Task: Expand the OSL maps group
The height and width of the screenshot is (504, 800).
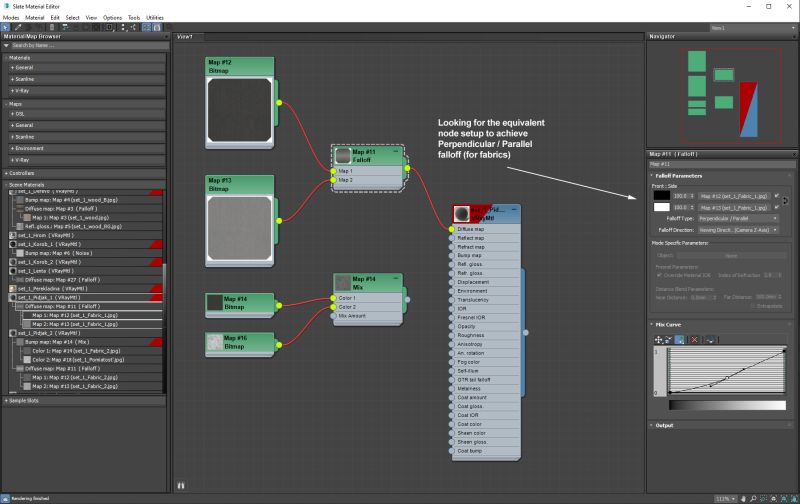Action: [x=87, y=114]
